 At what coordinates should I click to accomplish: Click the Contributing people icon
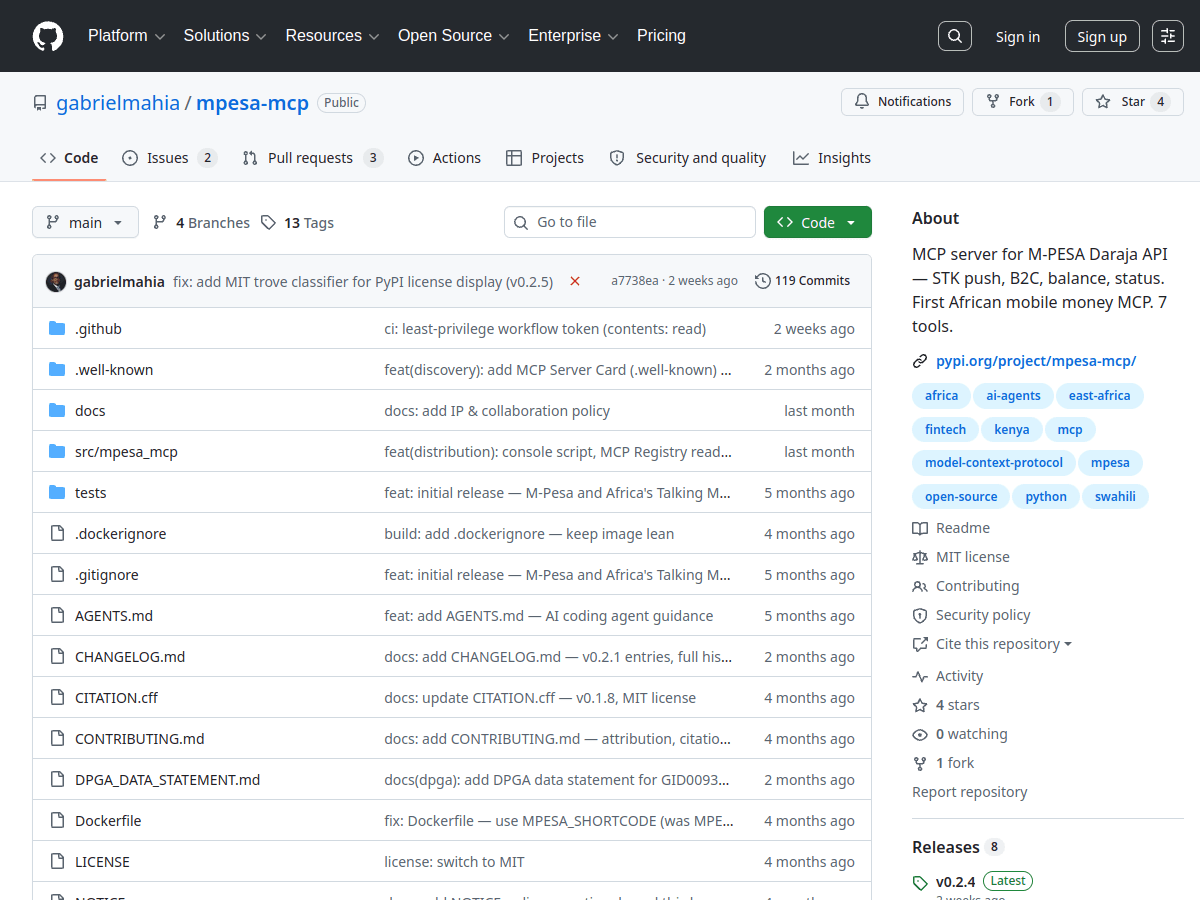(x=920, y=586)
